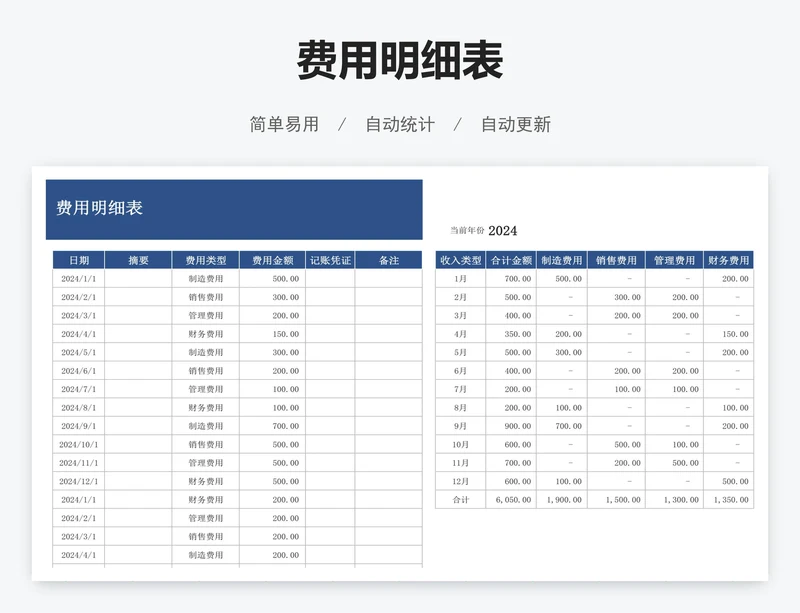Click the date cell 2024/12/1
The image size is (800, 613).
(79, 481)
